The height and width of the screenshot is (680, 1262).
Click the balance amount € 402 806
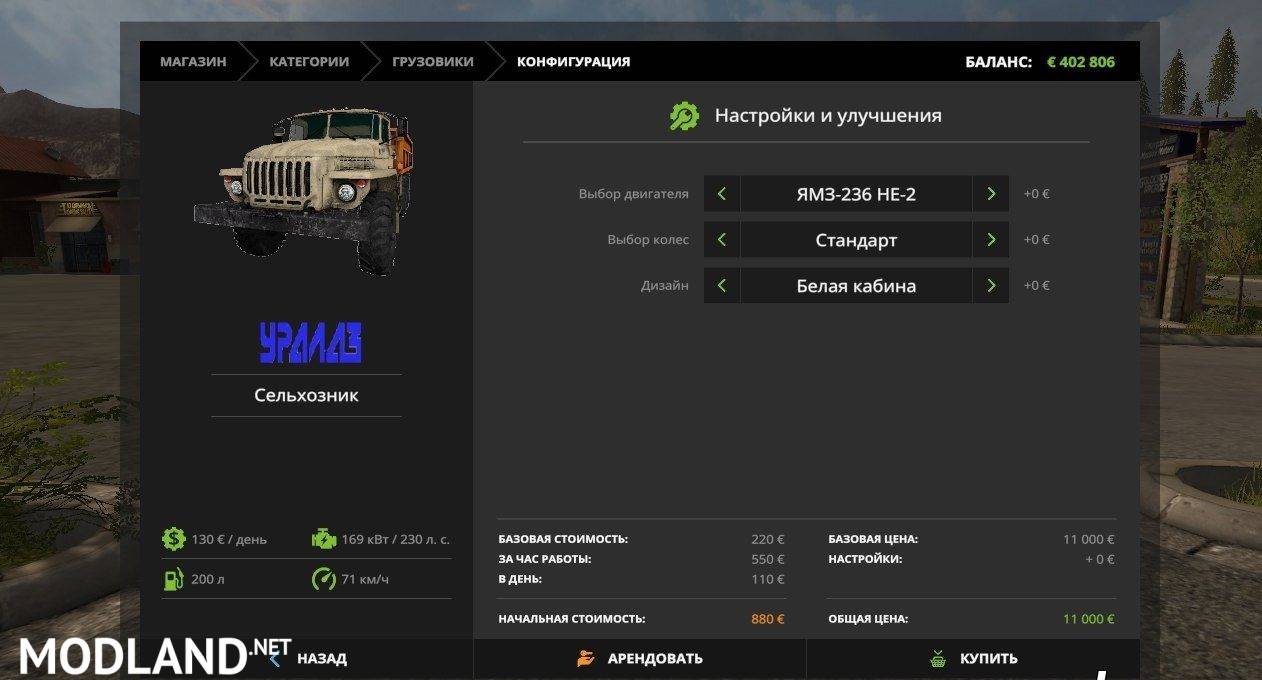click(1081, 62)
